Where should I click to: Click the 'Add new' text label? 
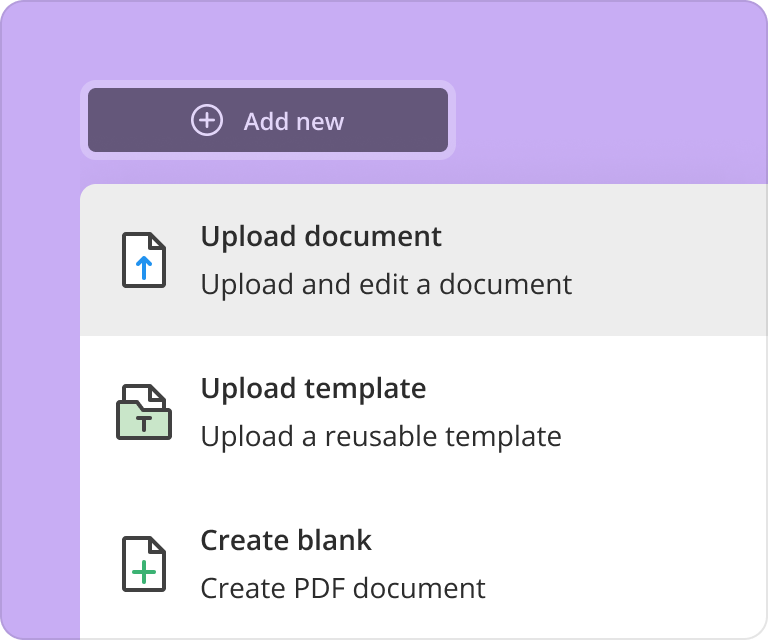[x=293, y=122]
